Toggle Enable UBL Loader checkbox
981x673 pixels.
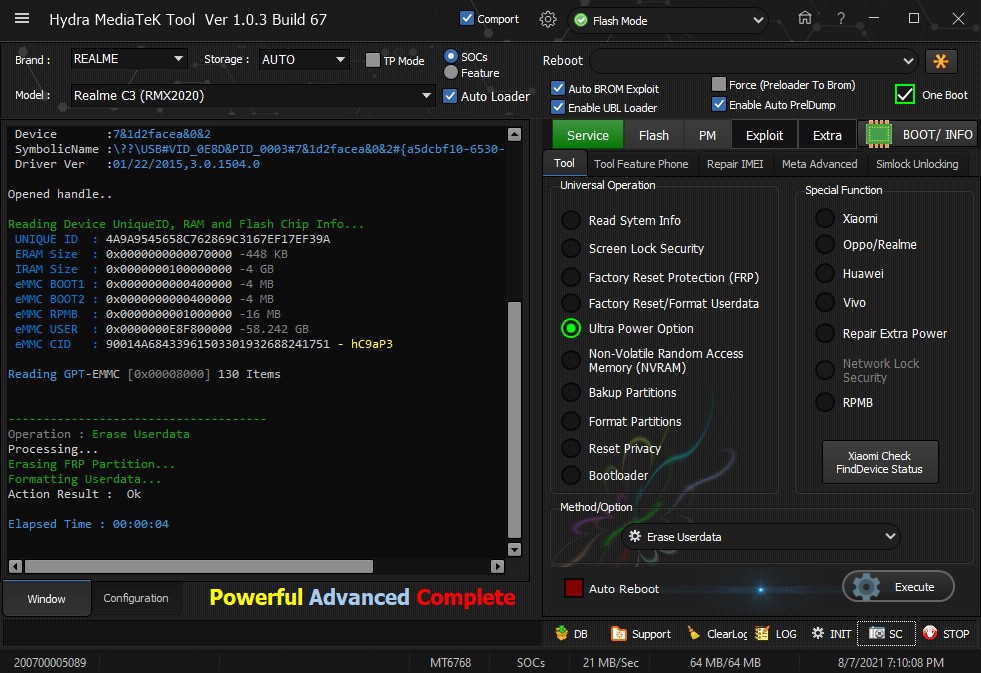pos(558,107)
